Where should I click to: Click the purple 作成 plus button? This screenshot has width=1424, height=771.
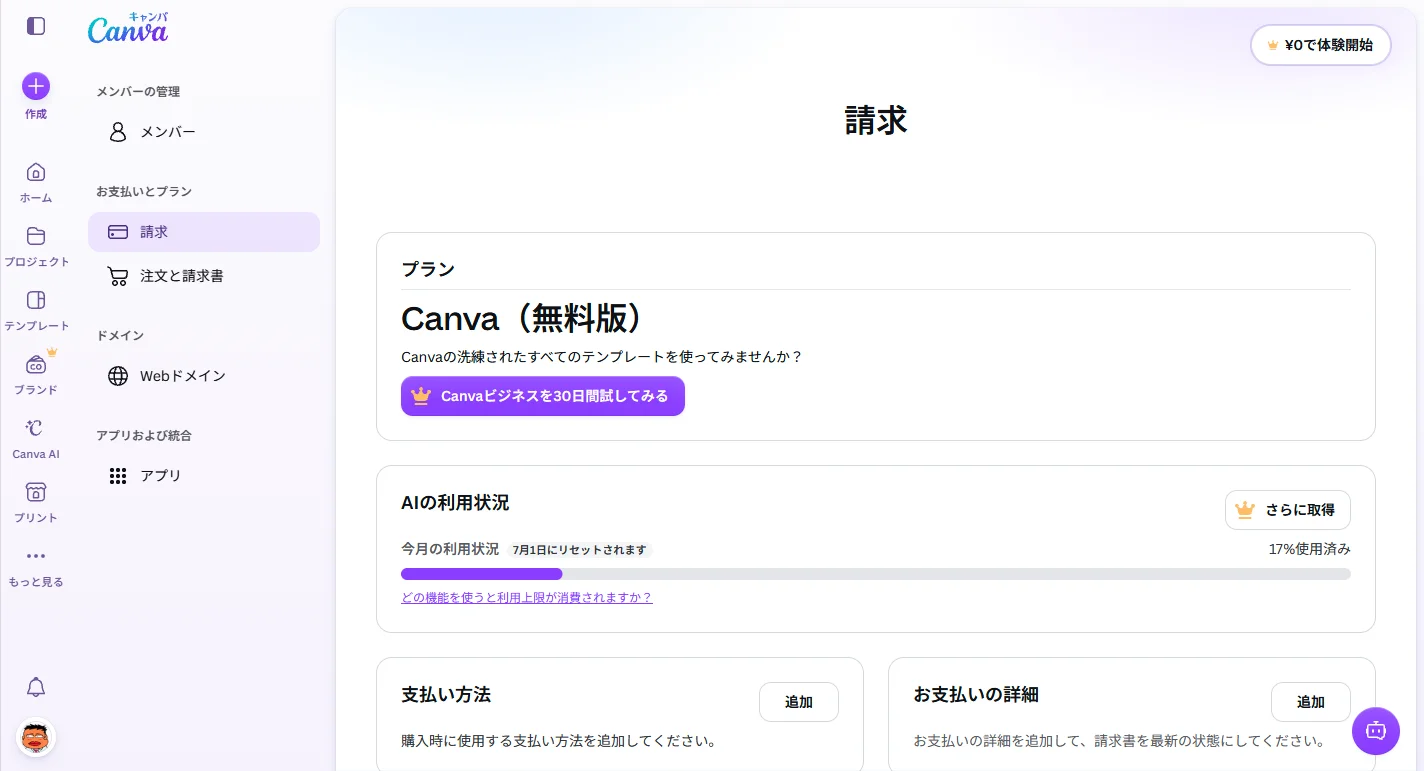36,86
